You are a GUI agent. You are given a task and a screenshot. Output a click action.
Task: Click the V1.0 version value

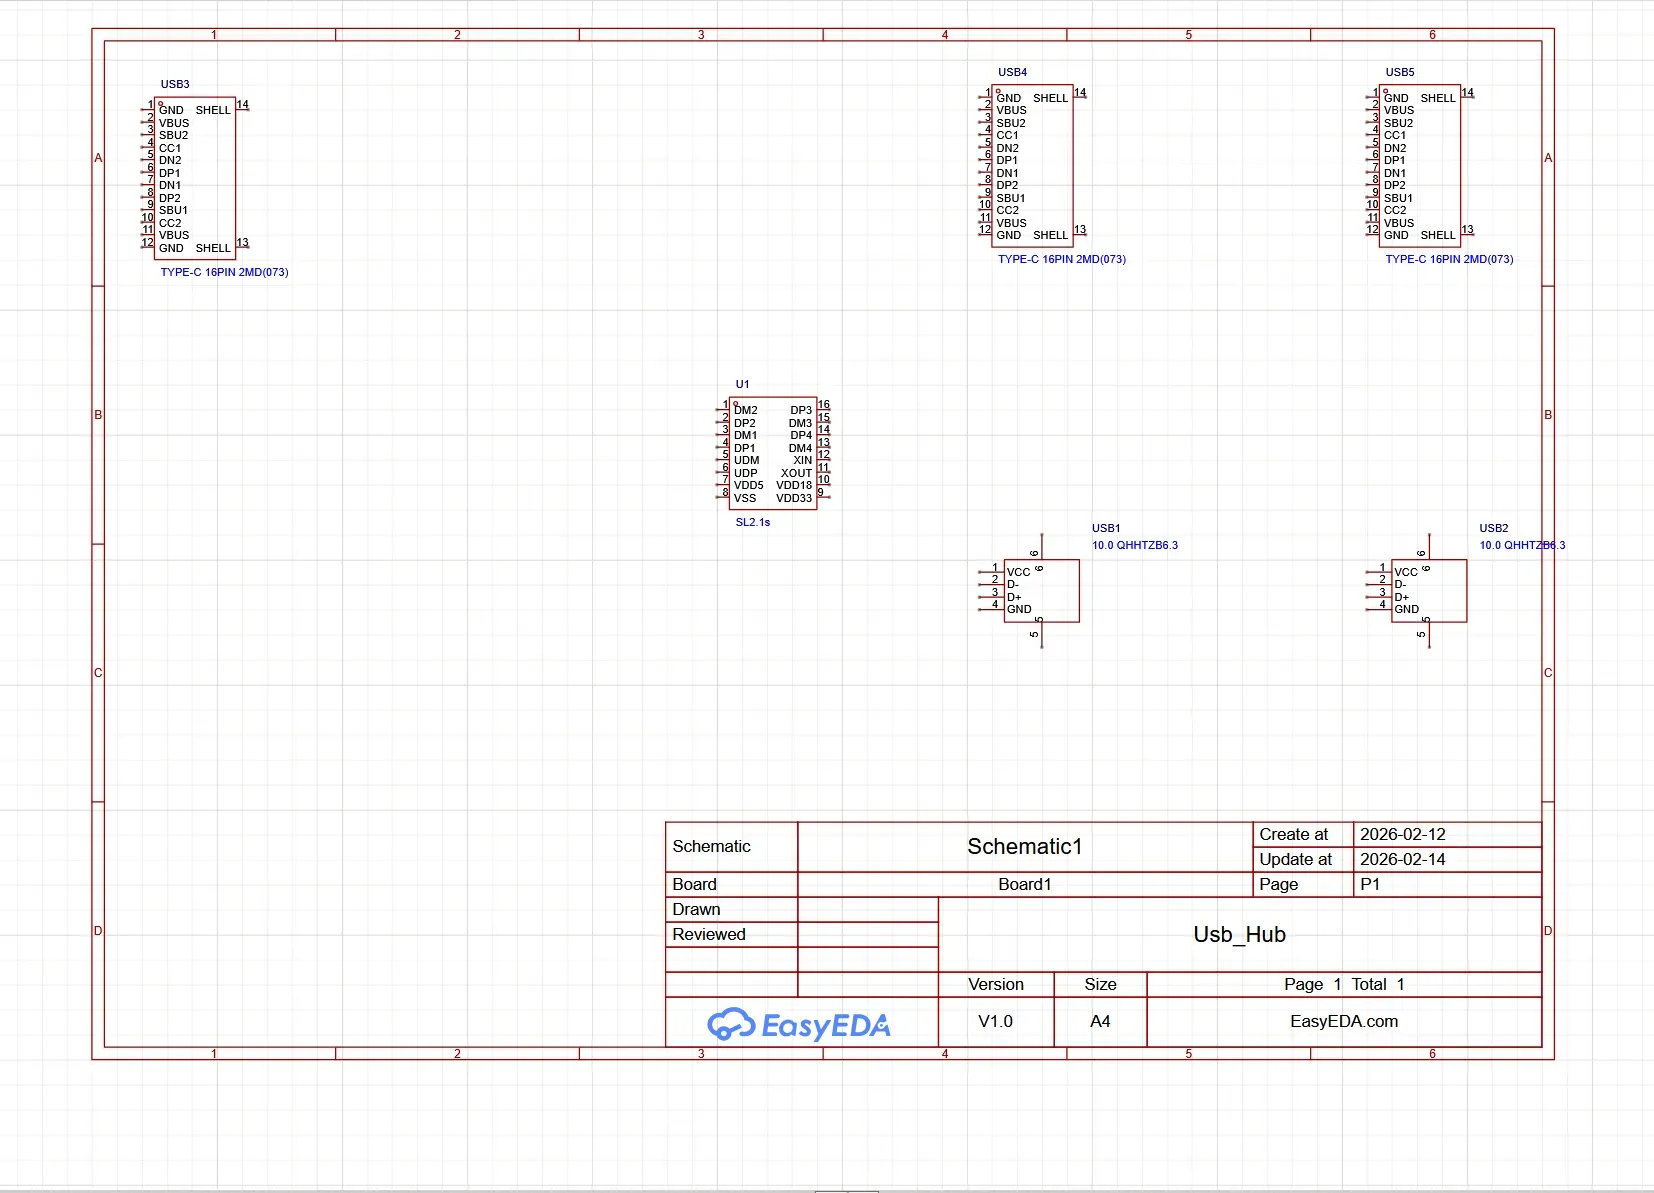click(x=995, y=1021)
